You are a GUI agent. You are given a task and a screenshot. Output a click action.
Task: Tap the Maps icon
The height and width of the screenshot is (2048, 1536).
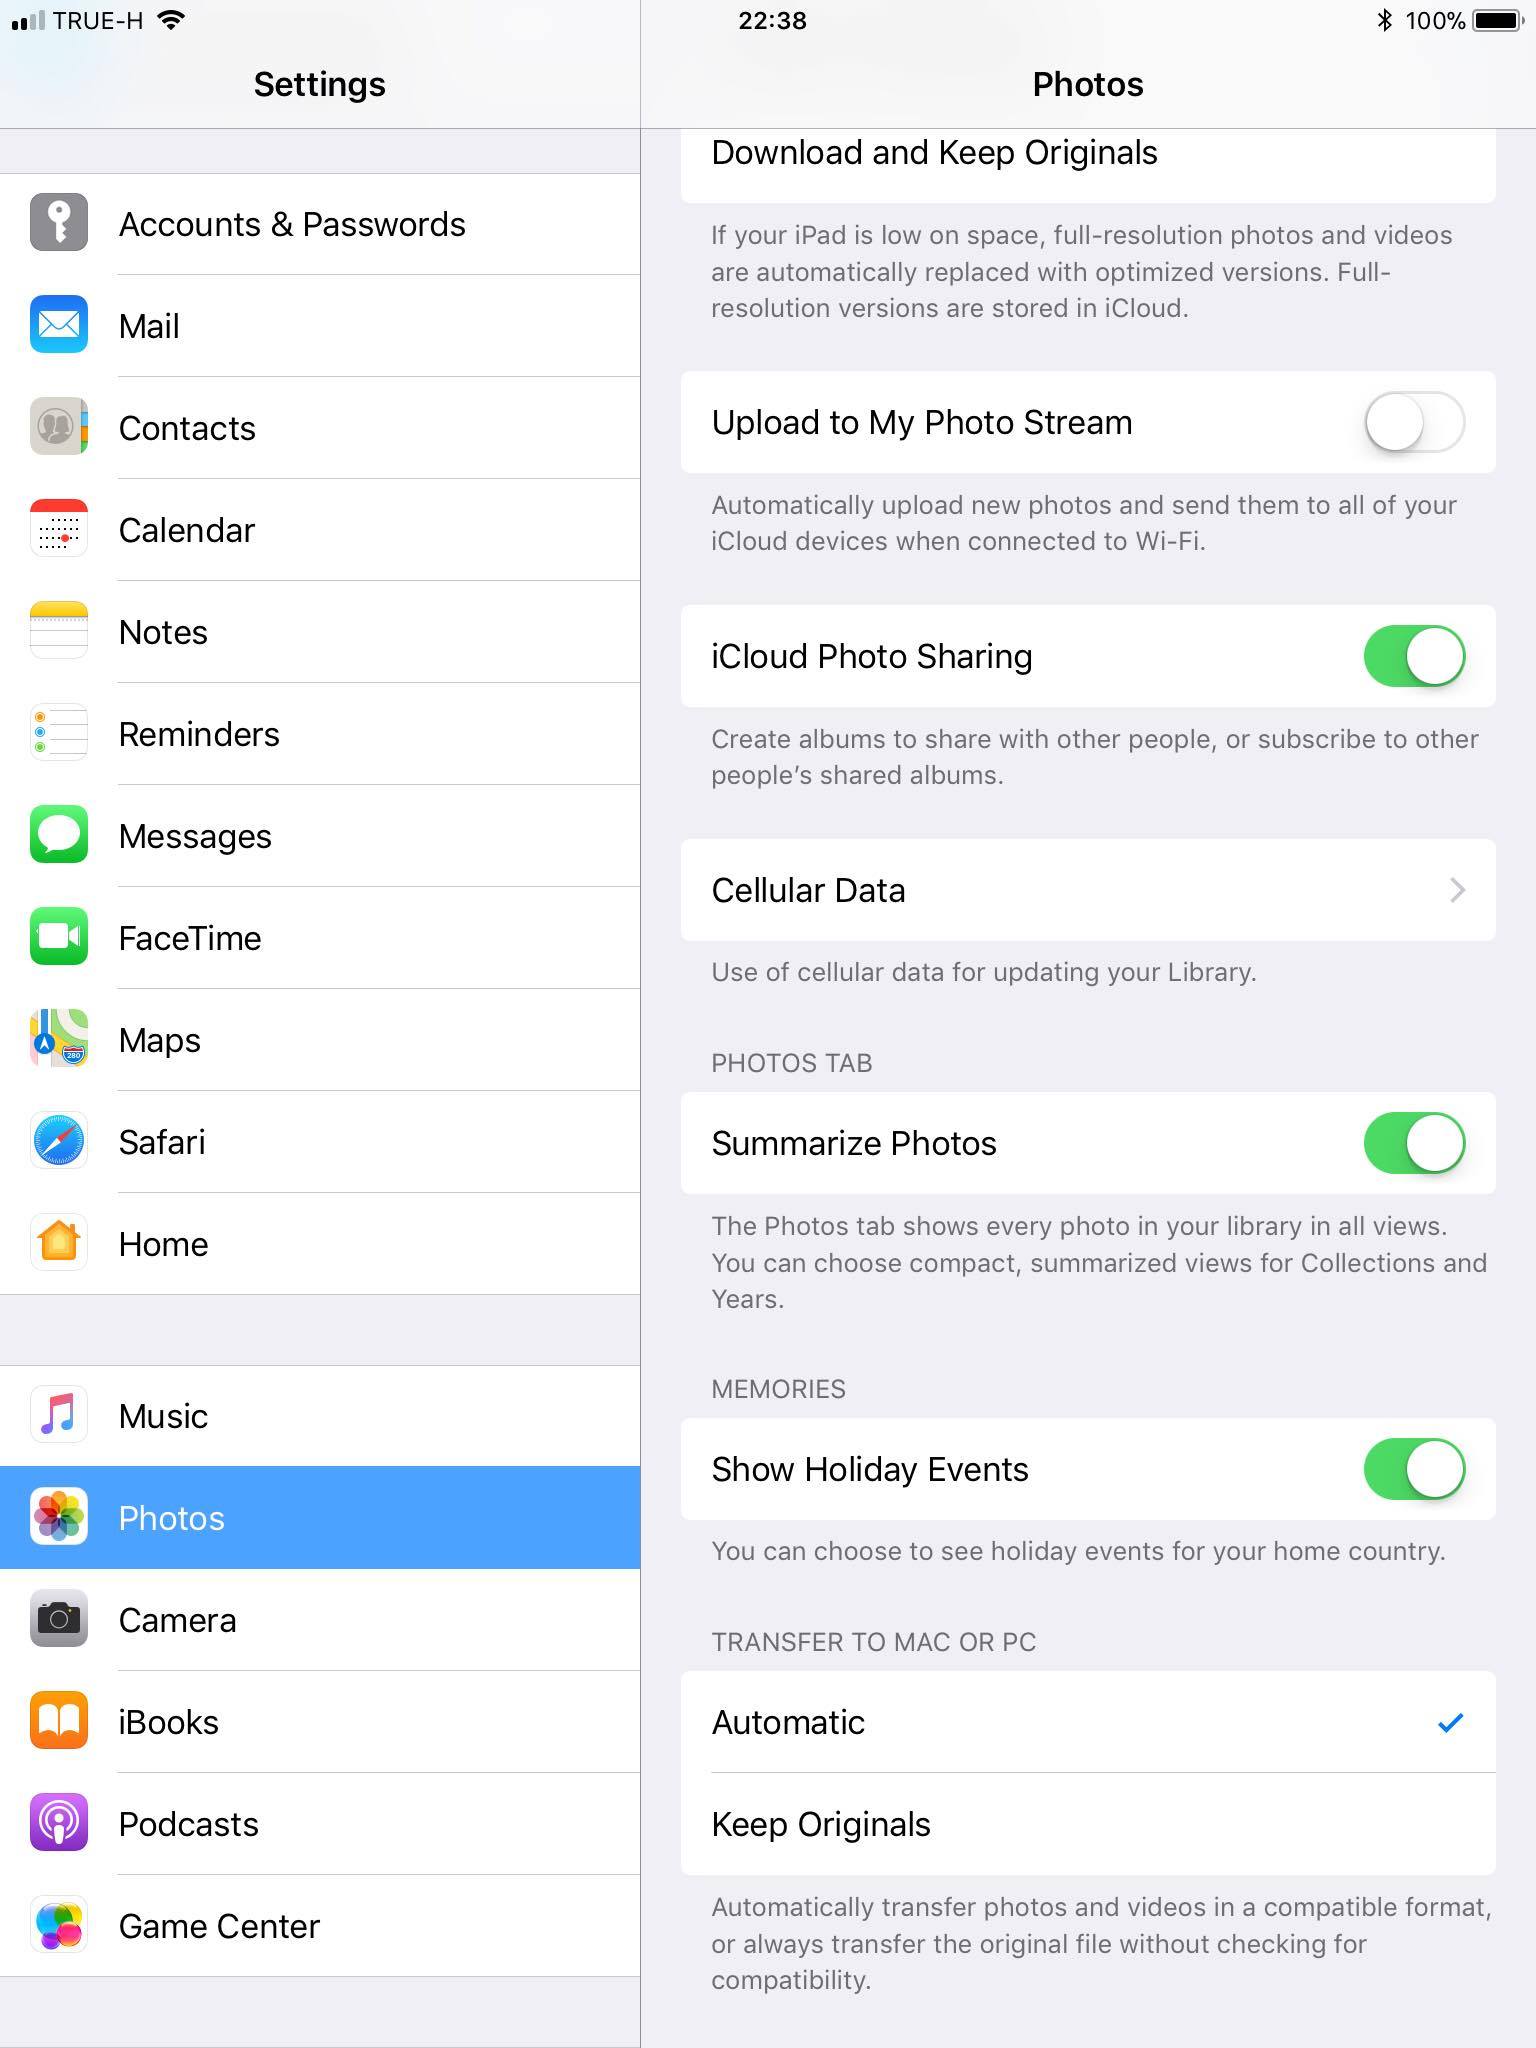(59, 1039)
